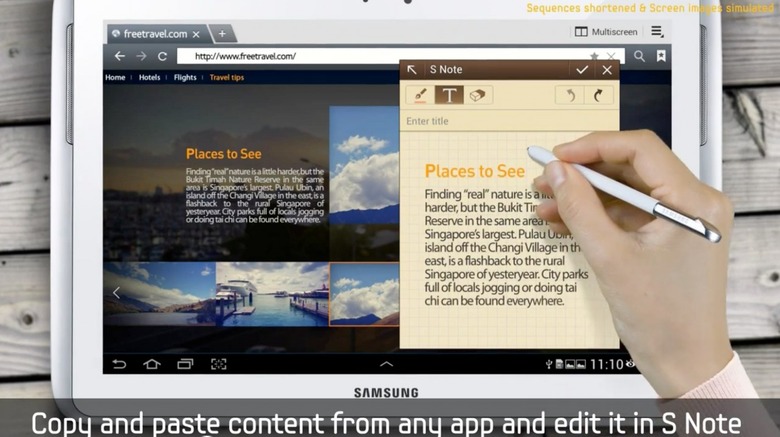Select the highlighted clouds thumbnail
Image resolution: width=780 pixels, height=437 pixels.
point(365,294)
